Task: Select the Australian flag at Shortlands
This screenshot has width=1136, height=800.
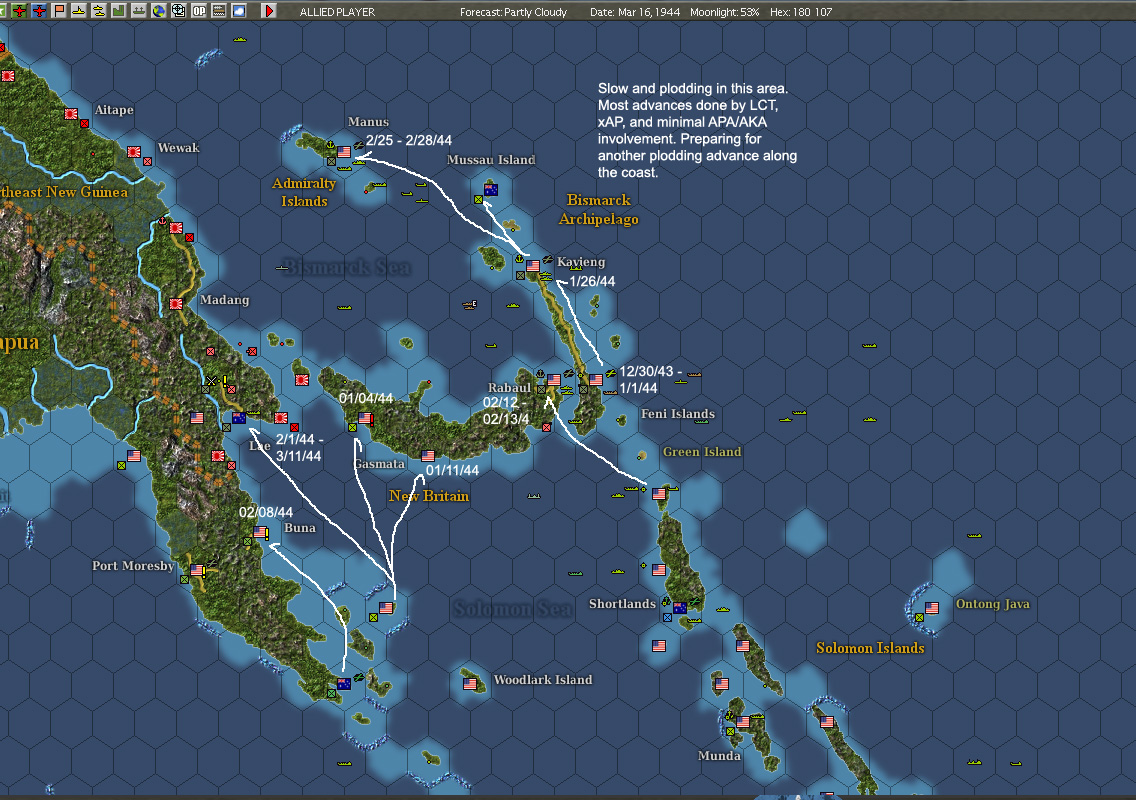Action: [680, 608]
